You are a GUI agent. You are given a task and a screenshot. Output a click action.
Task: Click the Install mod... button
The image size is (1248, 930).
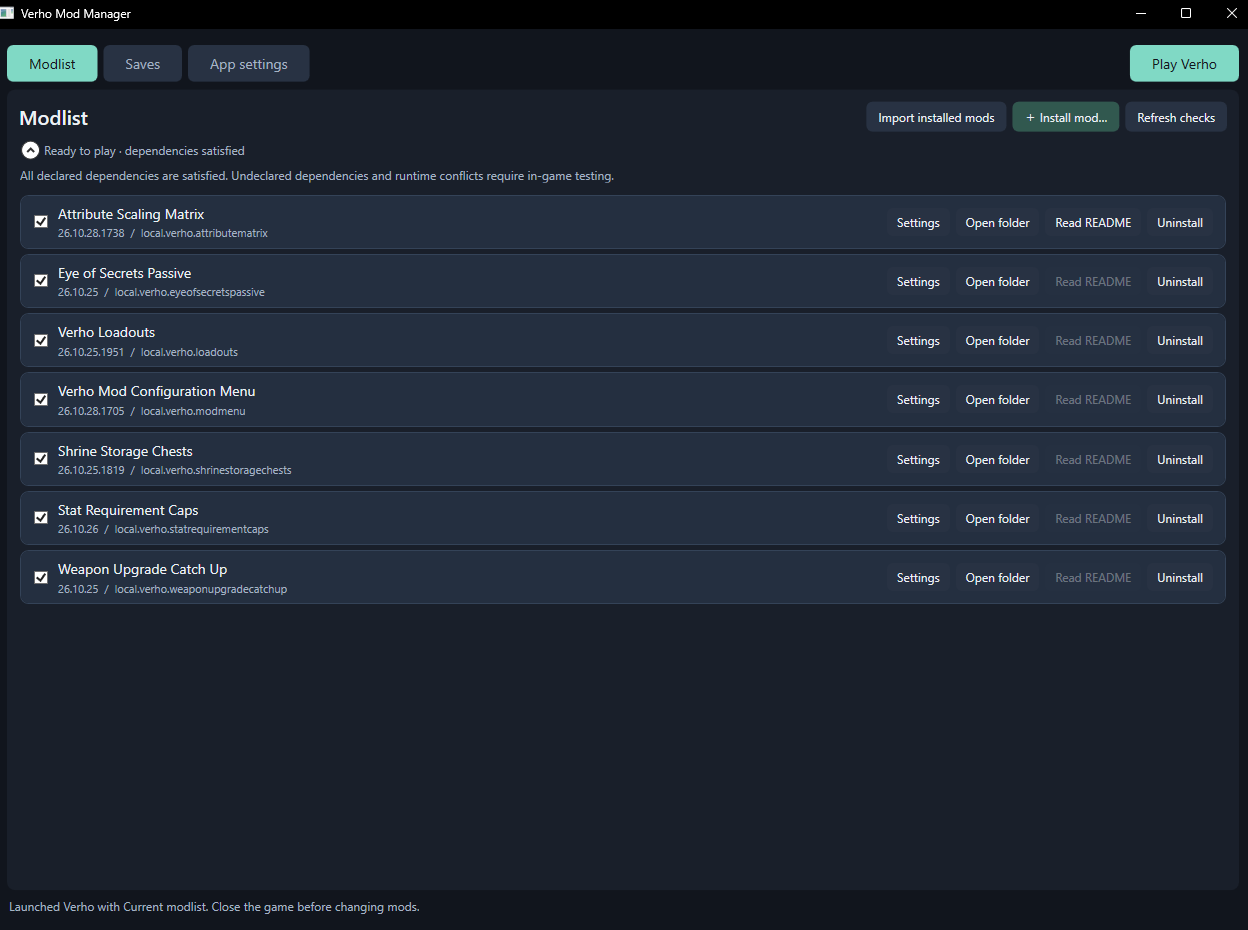click(1066, 118)
